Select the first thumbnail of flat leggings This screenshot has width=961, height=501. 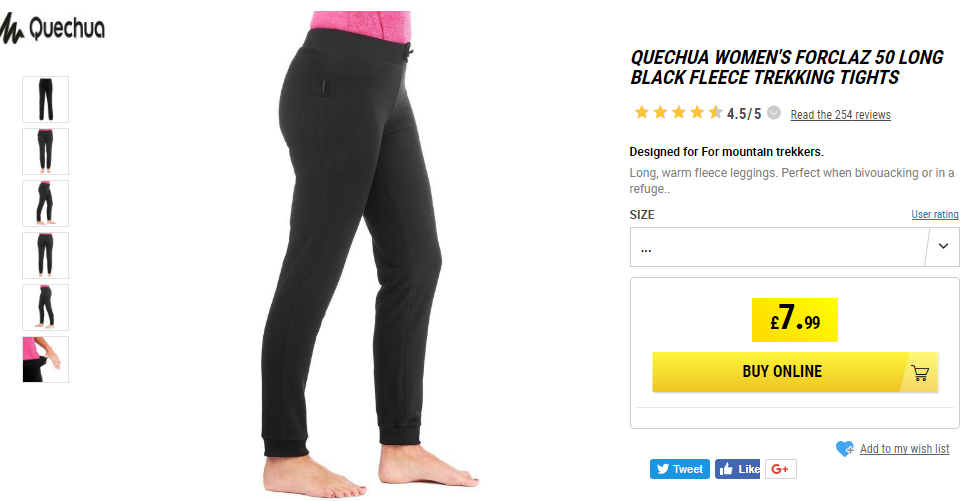tap(45, 99)
